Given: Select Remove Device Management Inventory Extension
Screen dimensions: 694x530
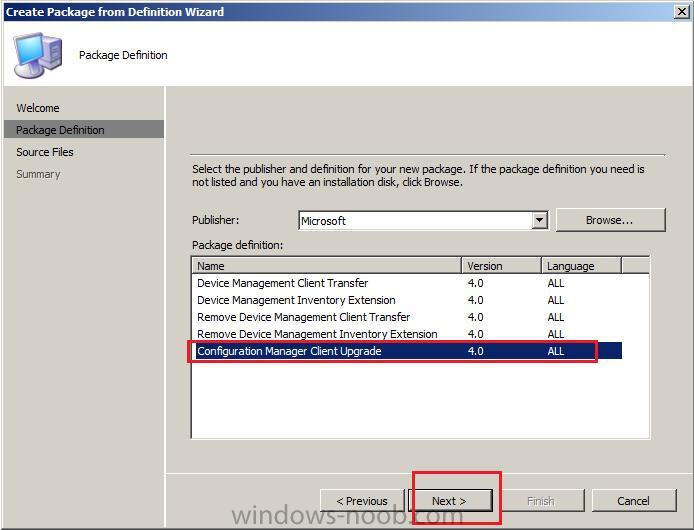Looking at the screenshot, I should pyautogui.click(x=407, y=334).
